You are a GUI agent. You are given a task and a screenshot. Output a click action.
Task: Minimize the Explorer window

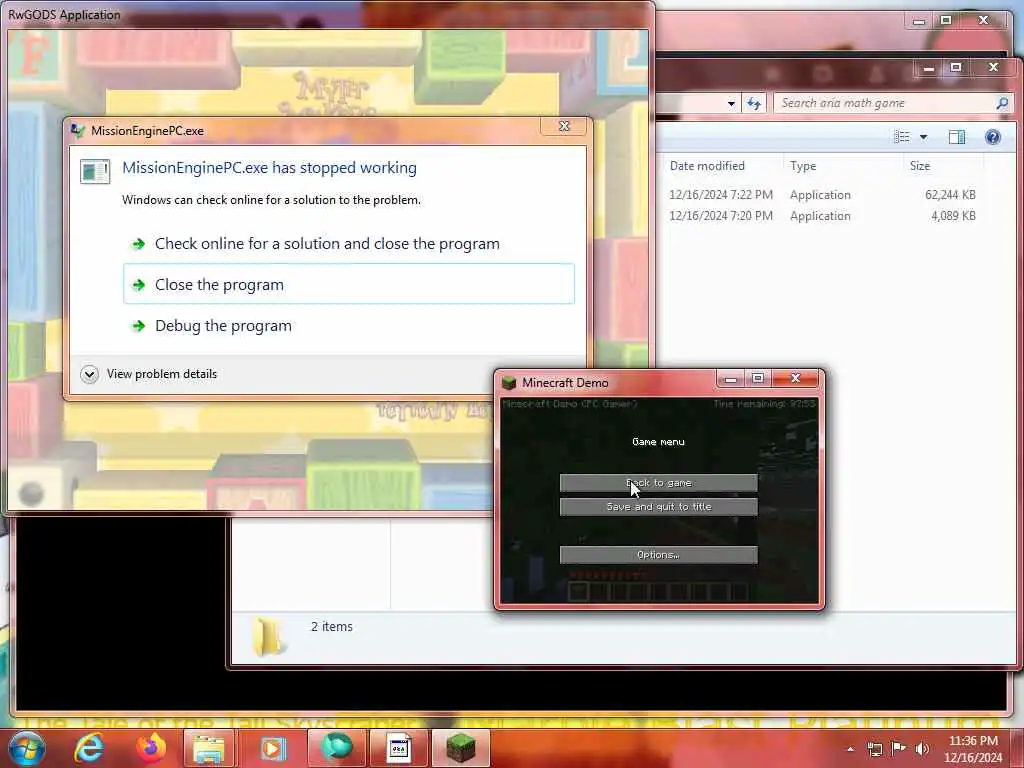pyautogui.click(x=928, y=67)
